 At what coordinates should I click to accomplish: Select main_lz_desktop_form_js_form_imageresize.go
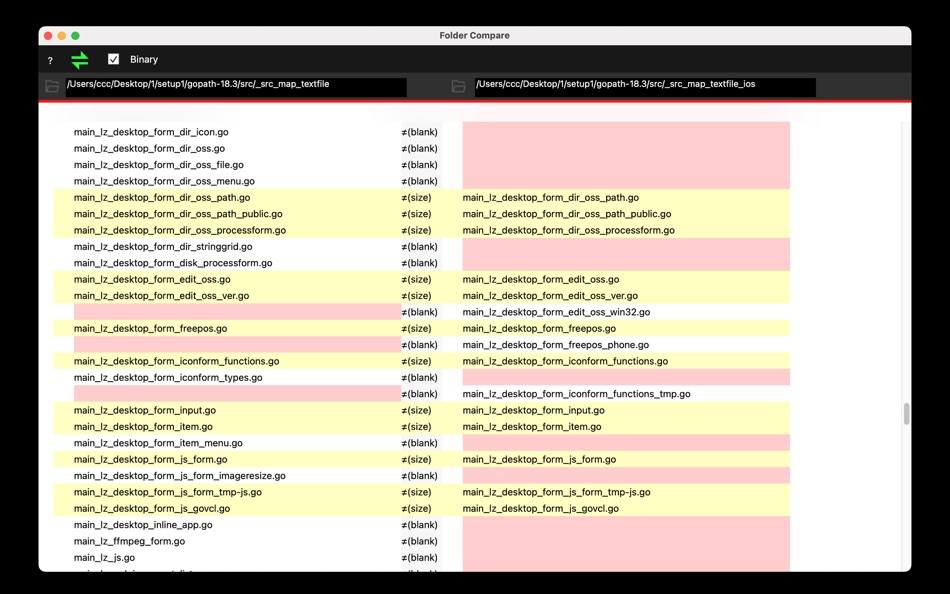coord(179,476)
